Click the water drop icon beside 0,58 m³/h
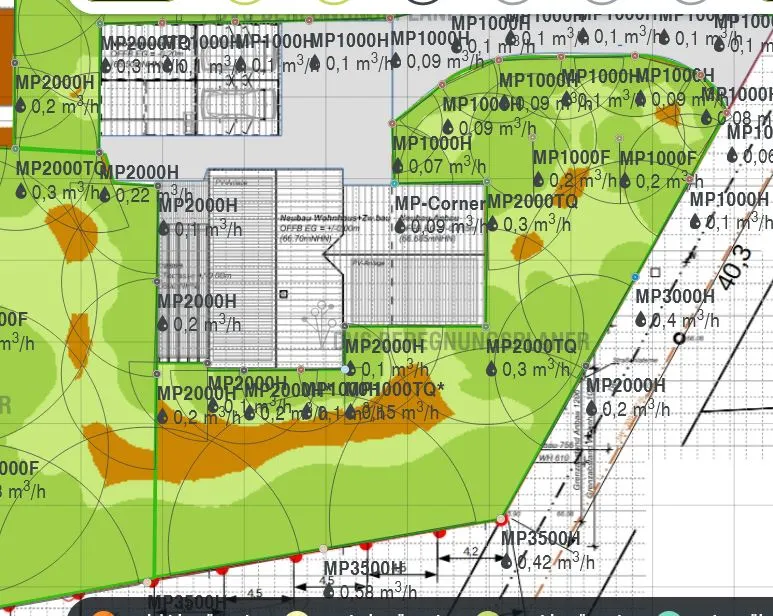 point(329,592)
